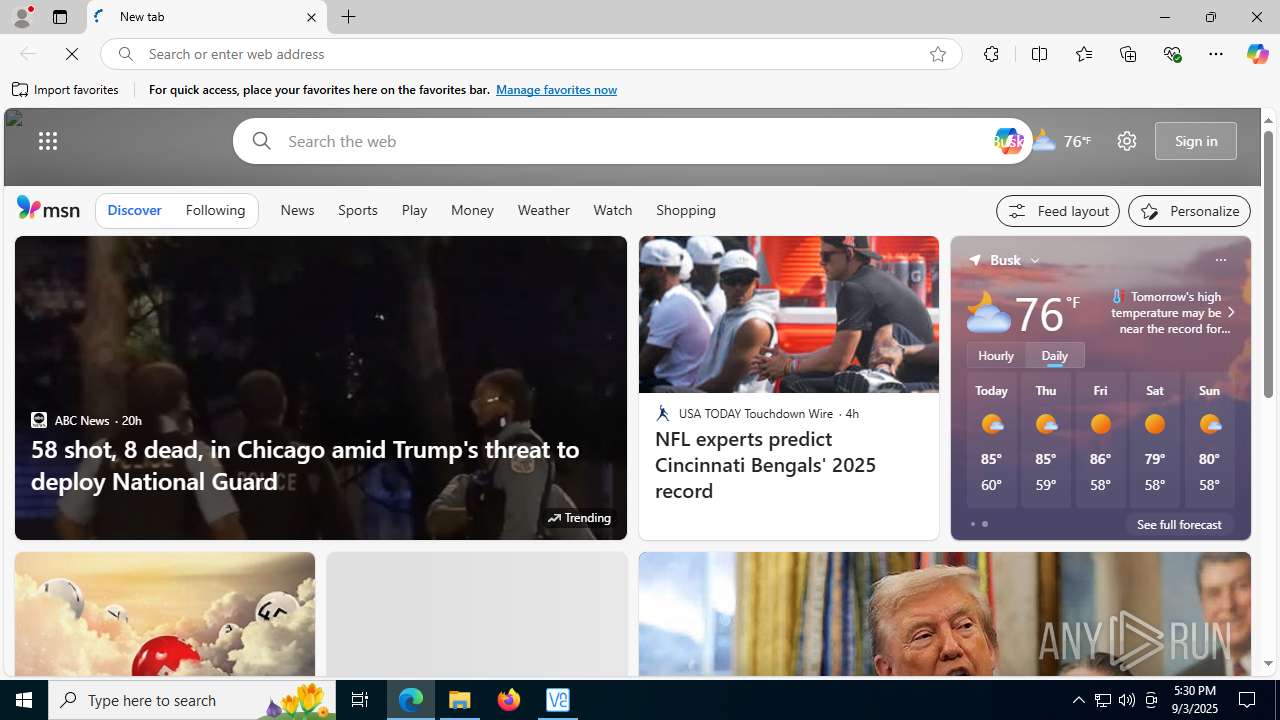Viewport: 1280px width, 720px height.
Task: Open page settings gear
Action: (x=1127, y=141)
